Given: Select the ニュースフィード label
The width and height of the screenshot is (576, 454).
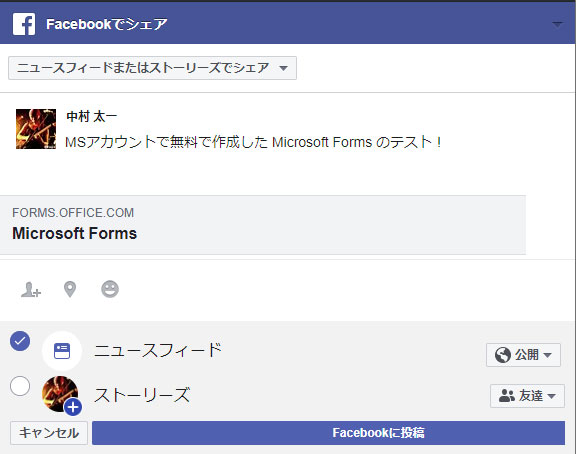Looking at the screenshot, I should point(158,350).
